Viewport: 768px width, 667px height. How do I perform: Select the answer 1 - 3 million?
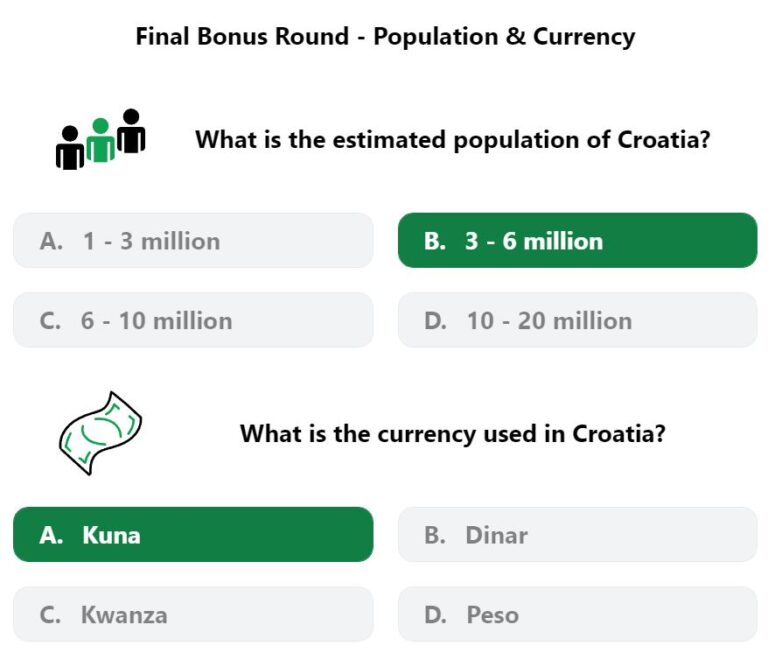(193, 240)
